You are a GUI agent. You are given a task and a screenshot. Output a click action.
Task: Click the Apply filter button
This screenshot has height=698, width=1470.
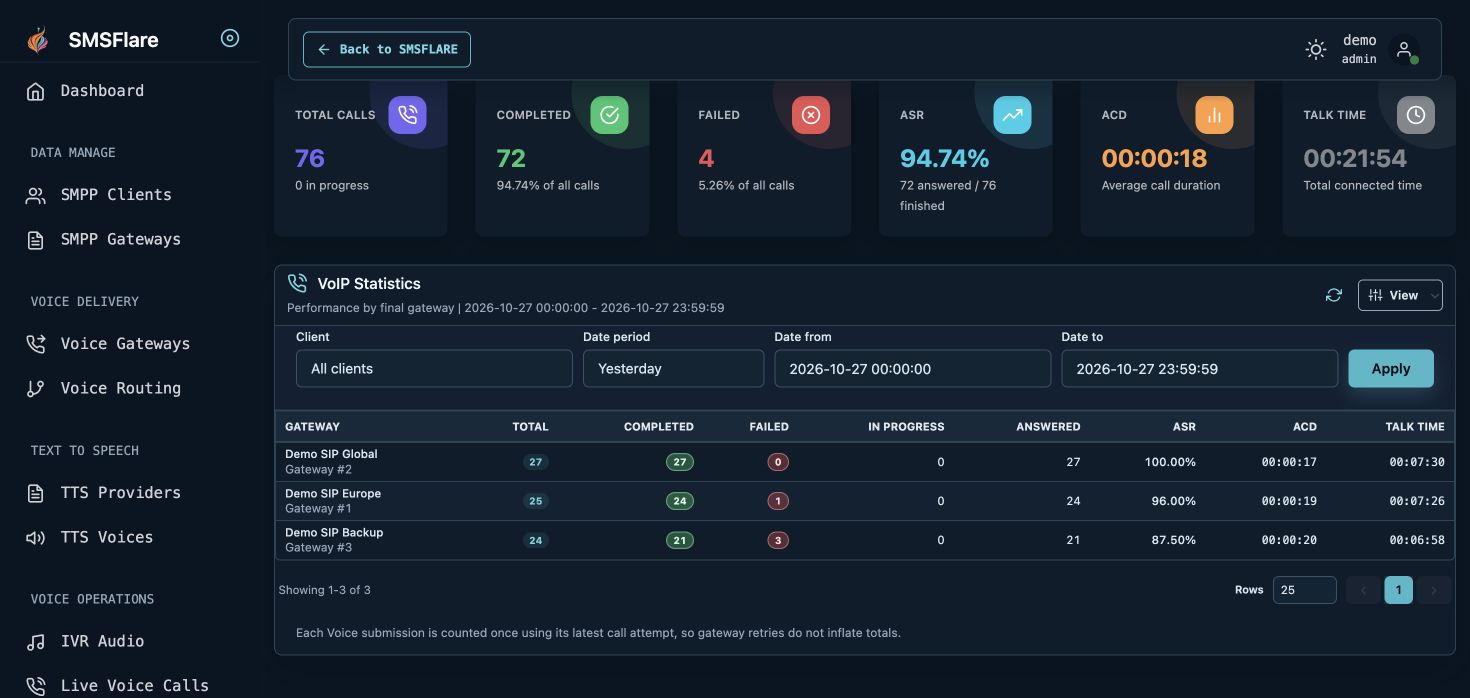[x=1390, y=368]
